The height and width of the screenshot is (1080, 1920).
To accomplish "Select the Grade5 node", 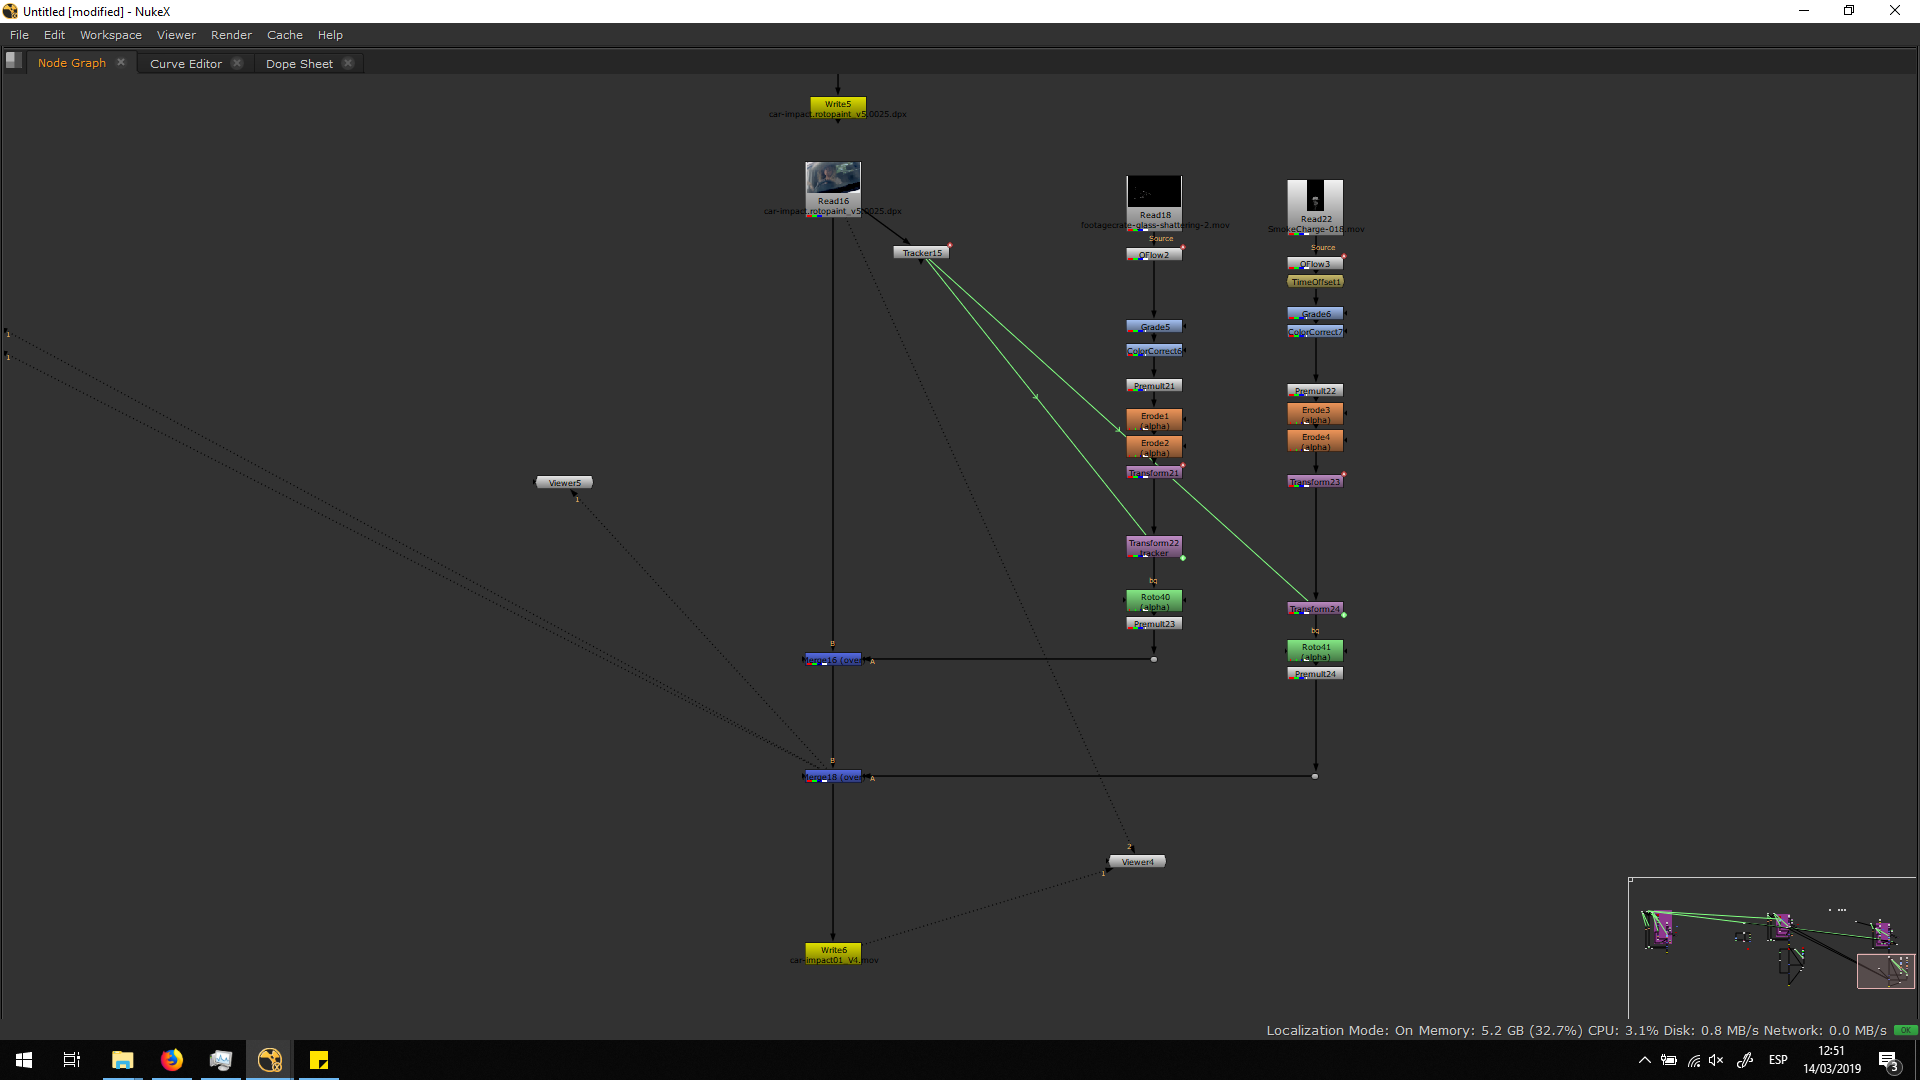I will point(1154,327).
